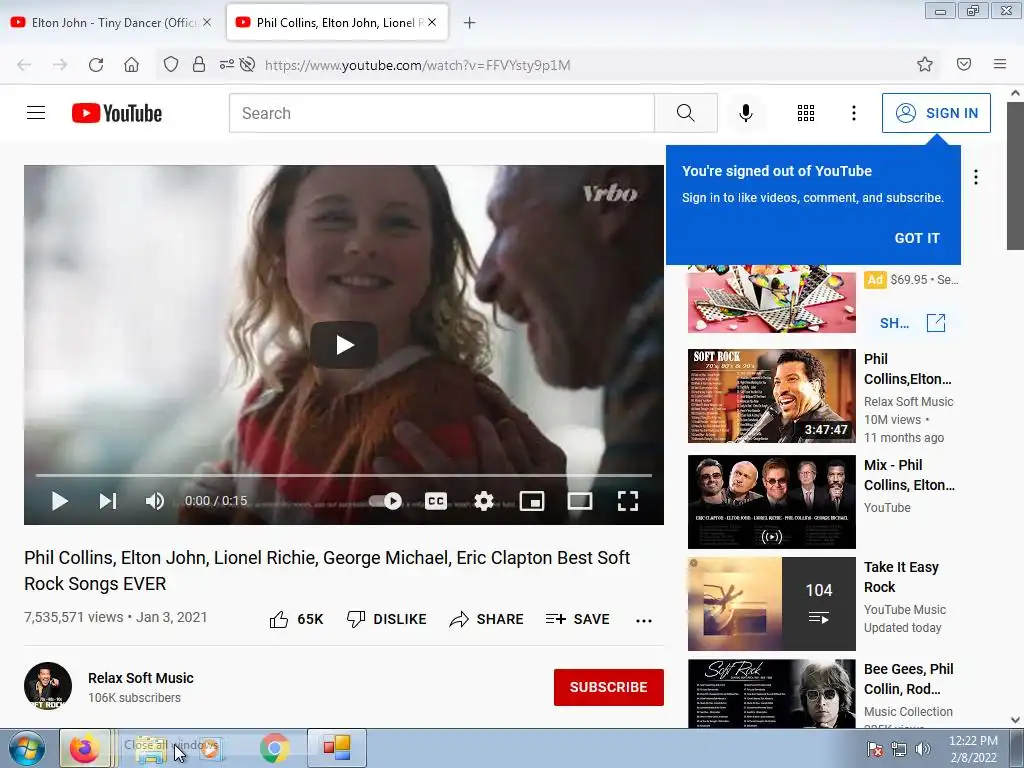Open Action Center flag in system tray
1024x768 pixels.
pyautogui.click(x=875, y=749)
